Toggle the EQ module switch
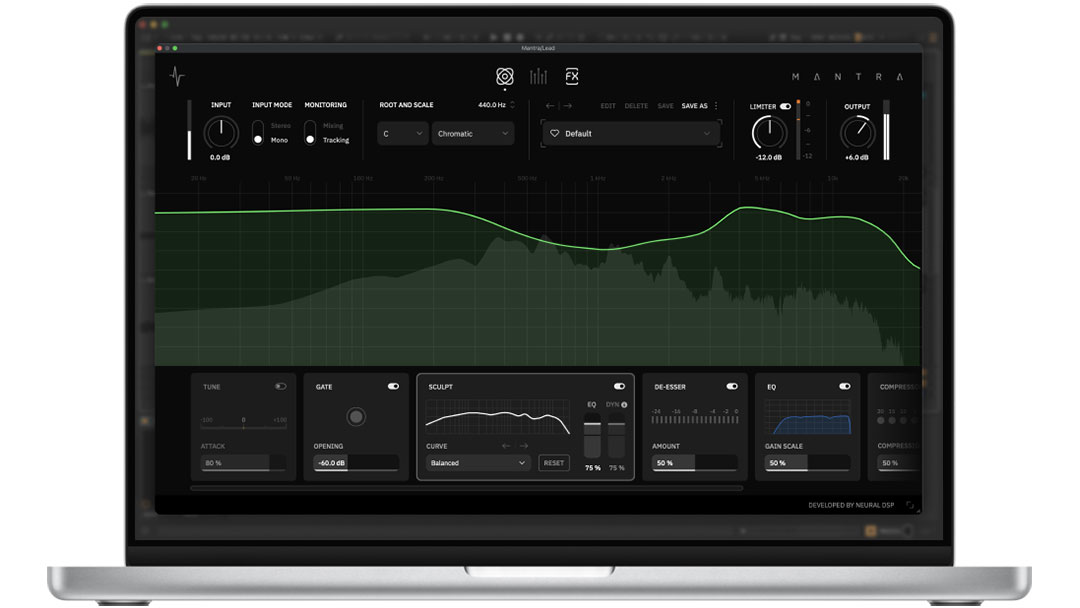Viewport: 1080px width, 608px height. [x=844, y=387]
